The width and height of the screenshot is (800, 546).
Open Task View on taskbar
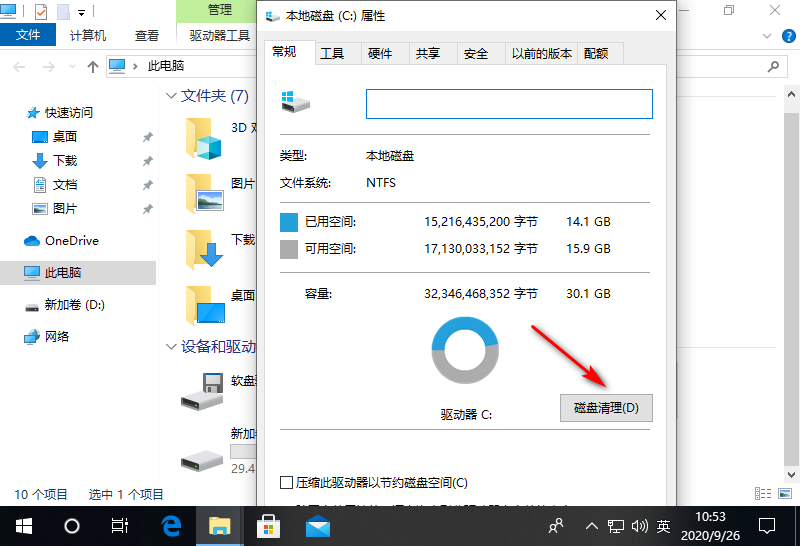click(x=120, y=526)
